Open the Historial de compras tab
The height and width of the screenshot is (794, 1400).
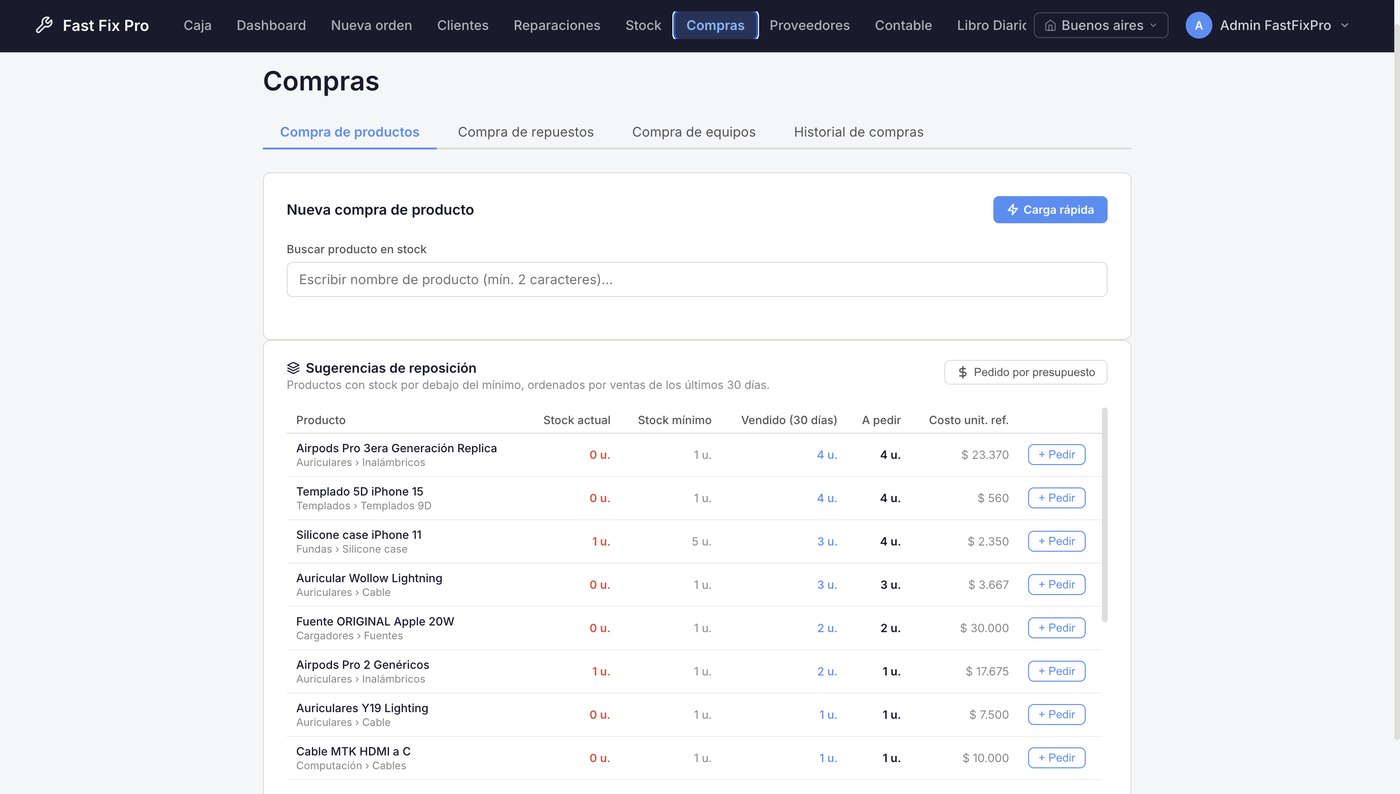click(859, 132)
